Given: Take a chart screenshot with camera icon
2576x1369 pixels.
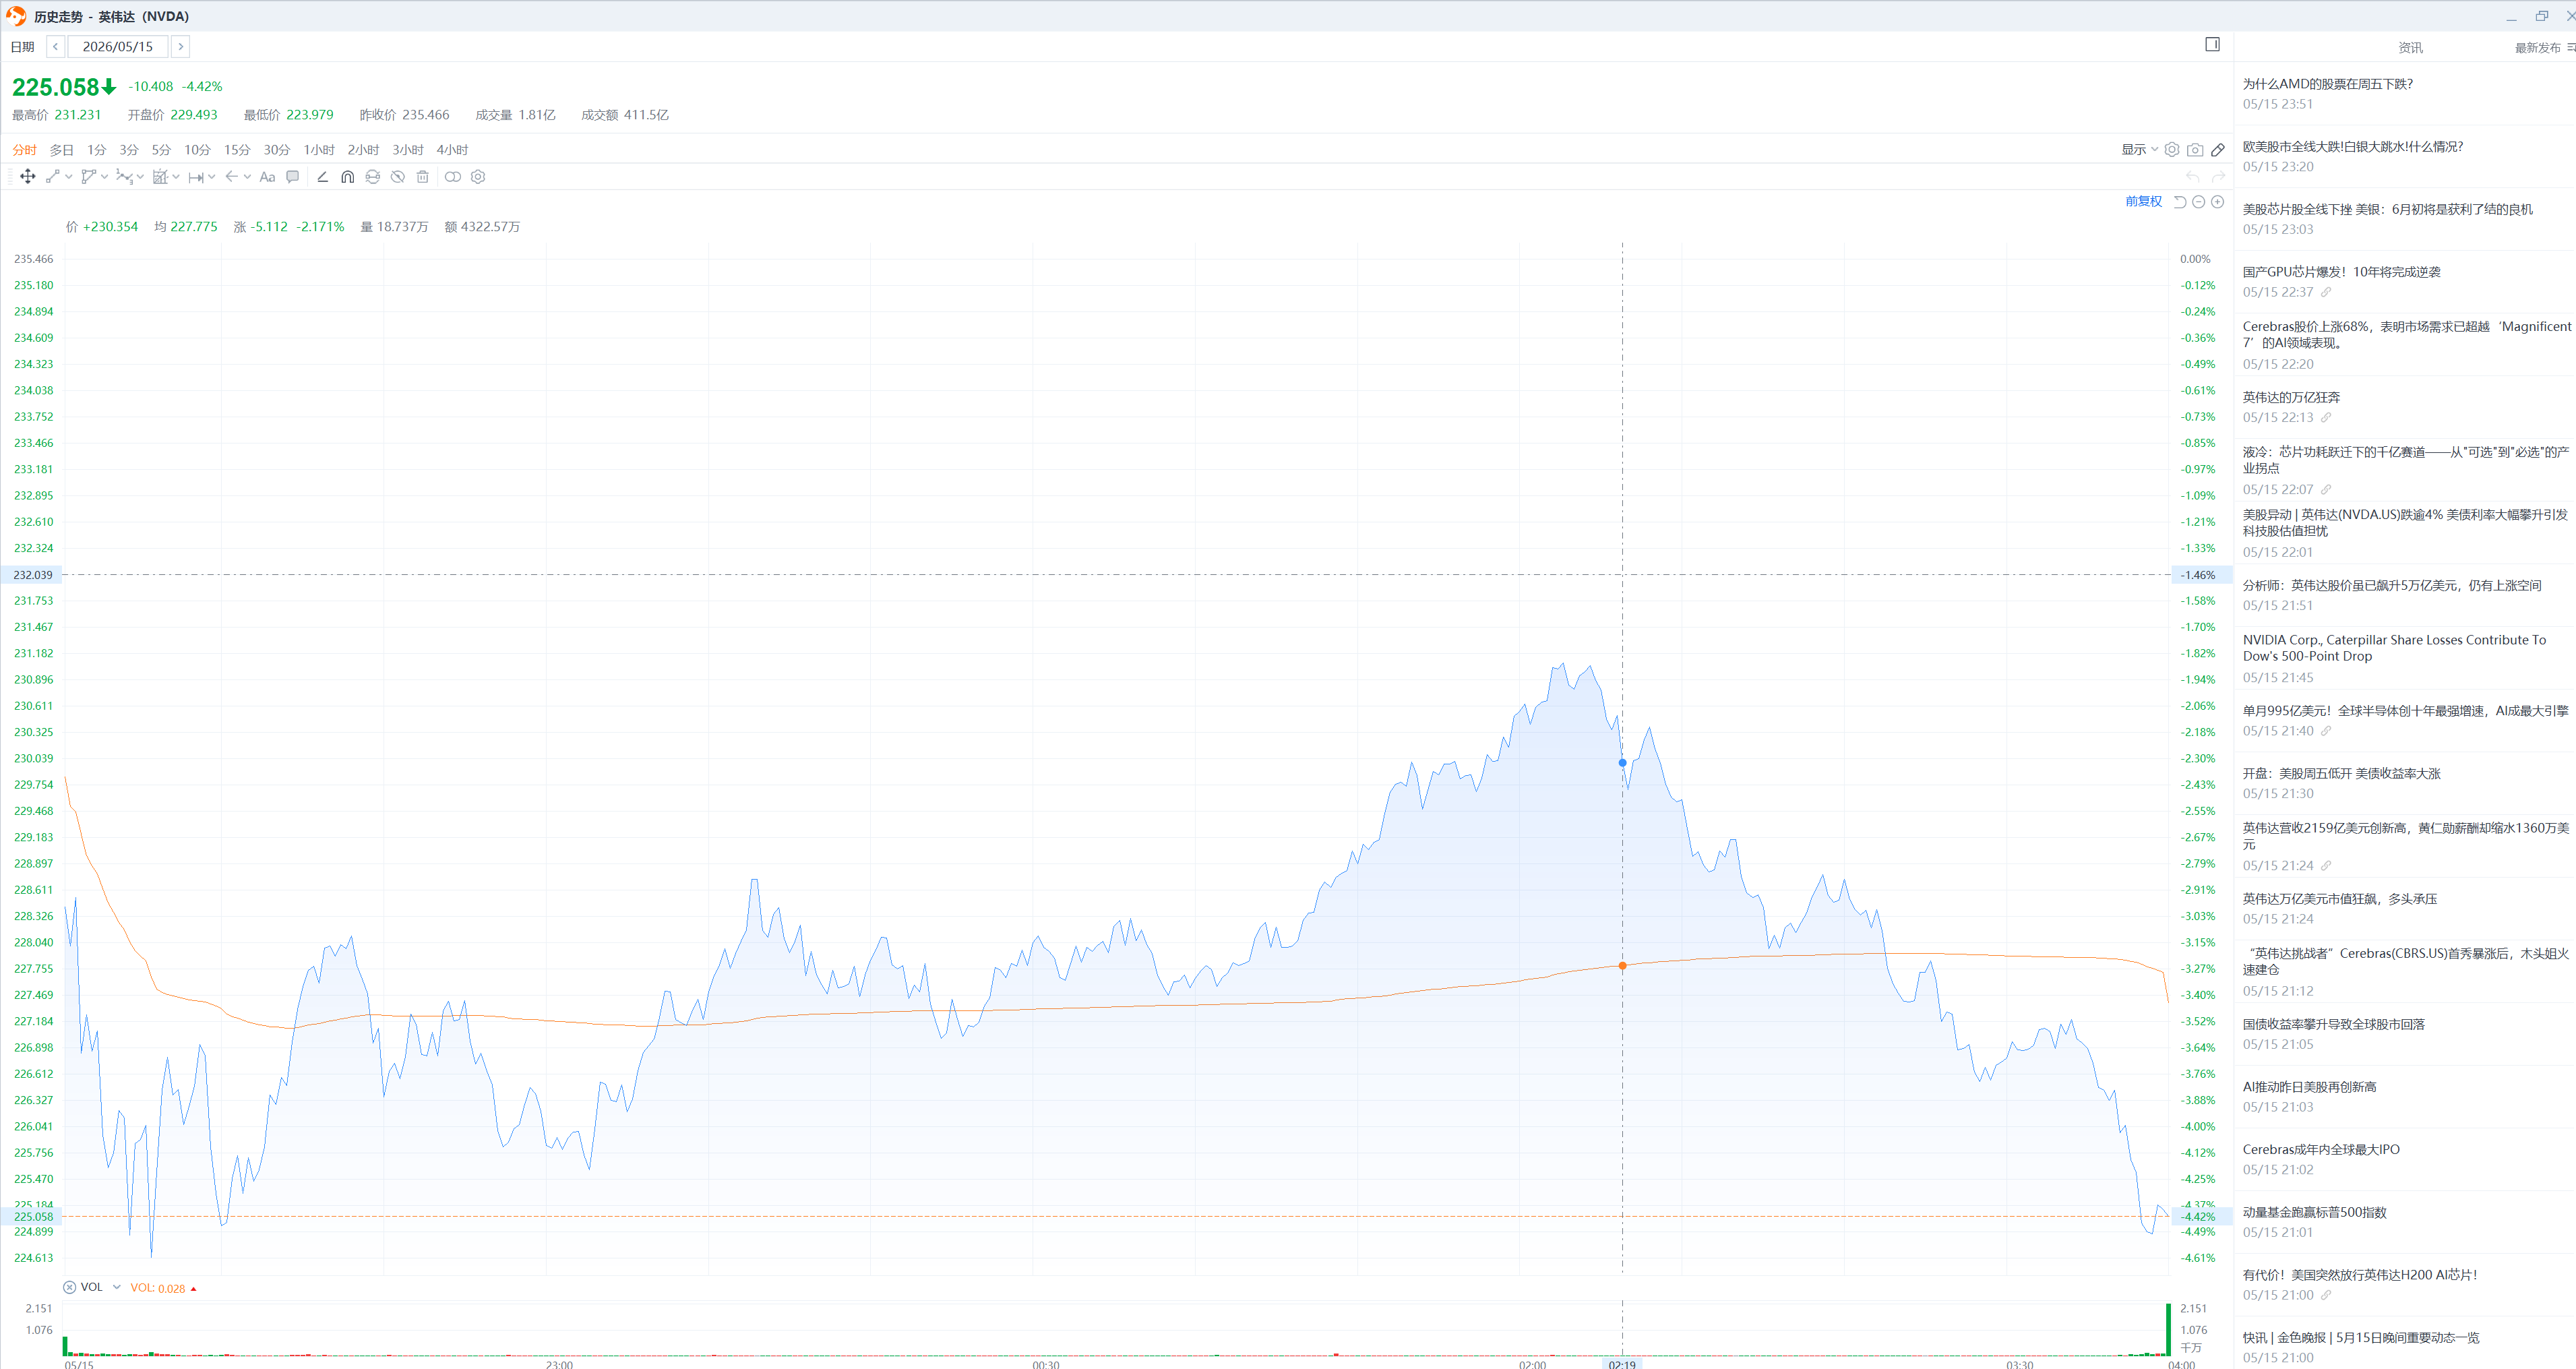Looking at the screenshot, I should (x=2195, y=150).
